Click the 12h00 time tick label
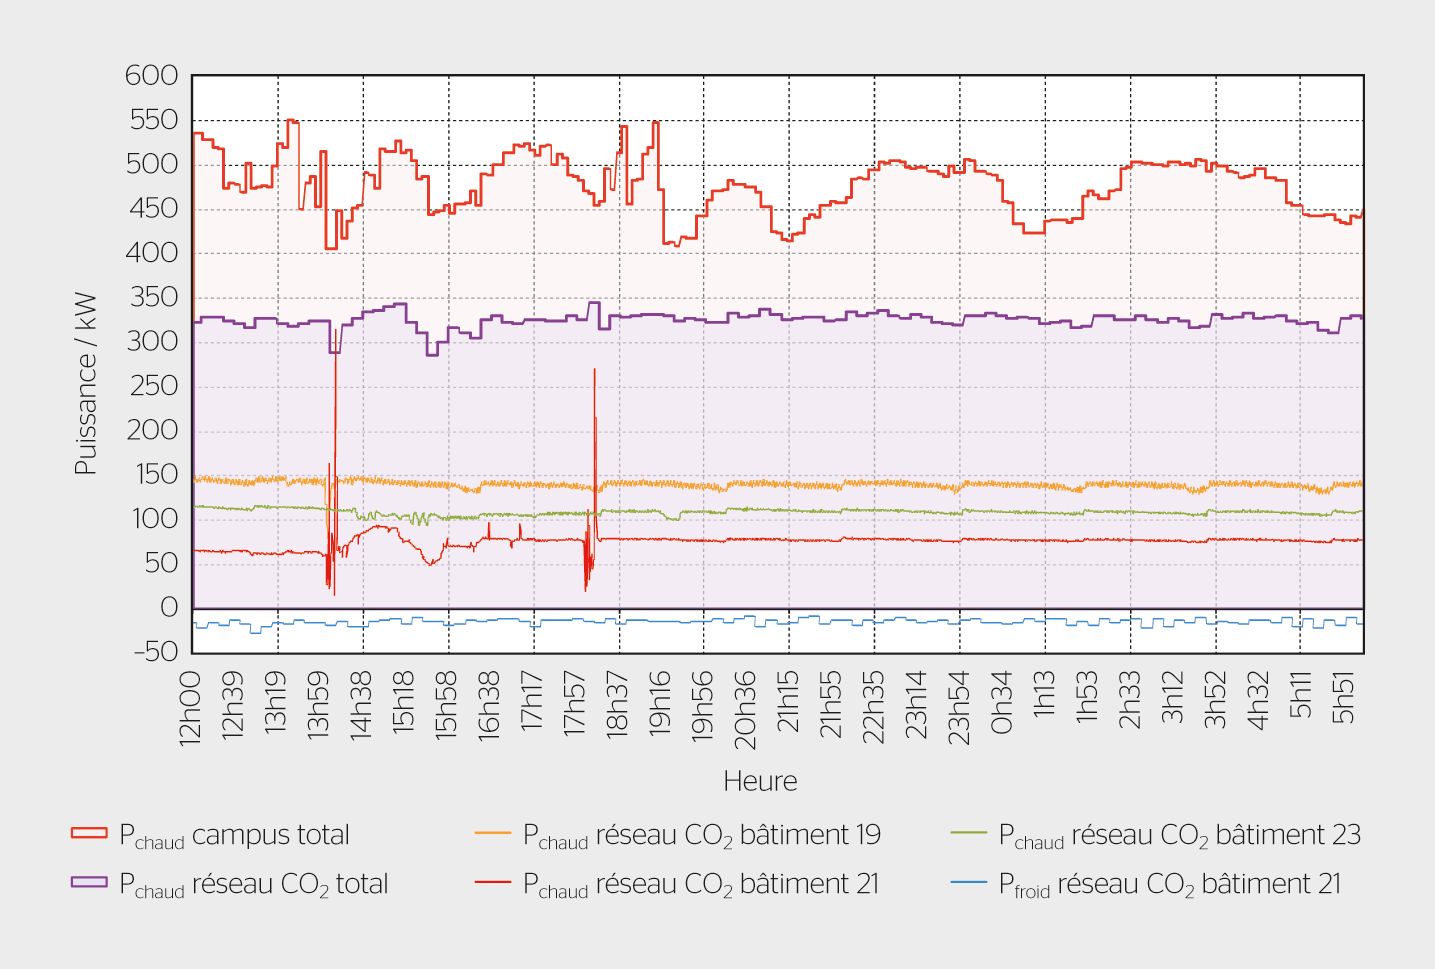 (190, 708)
